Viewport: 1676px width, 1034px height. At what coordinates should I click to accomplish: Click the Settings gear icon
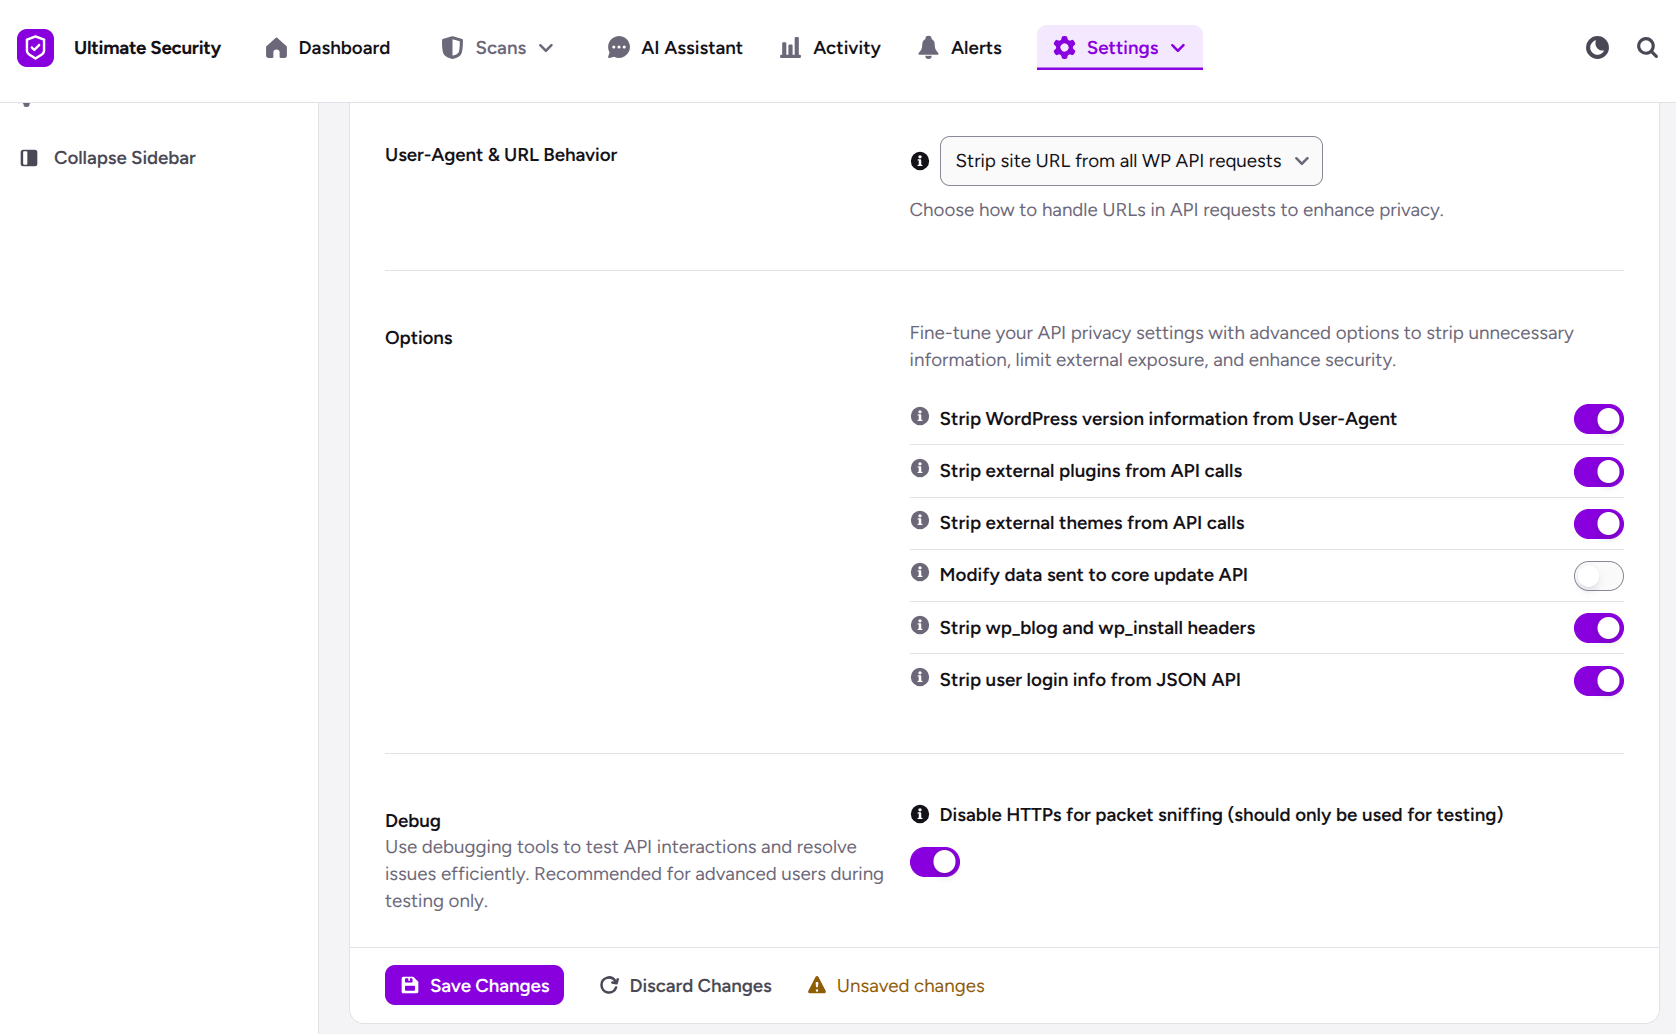(x=1064, y=48)
